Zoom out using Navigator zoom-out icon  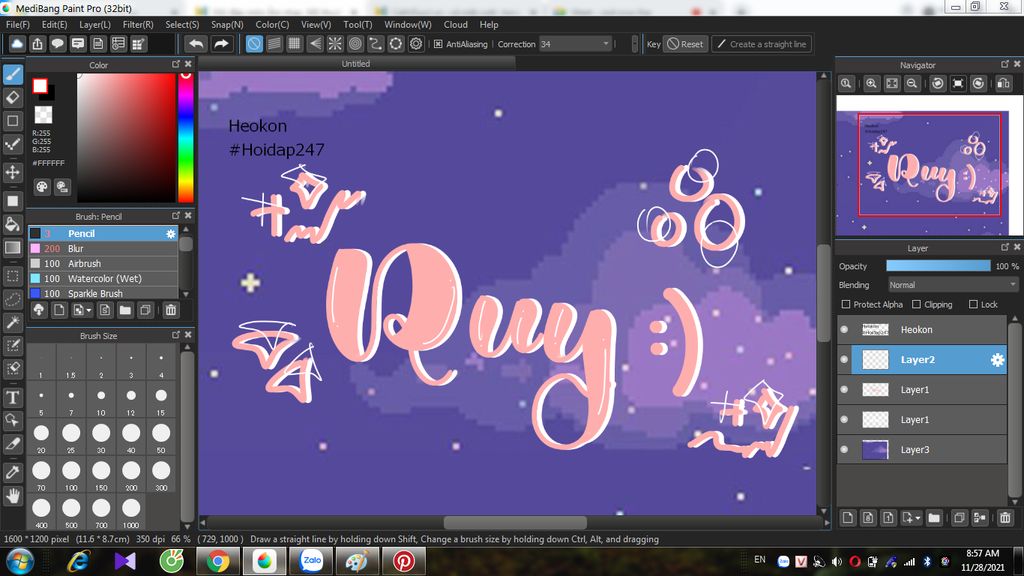click(912, 84)
